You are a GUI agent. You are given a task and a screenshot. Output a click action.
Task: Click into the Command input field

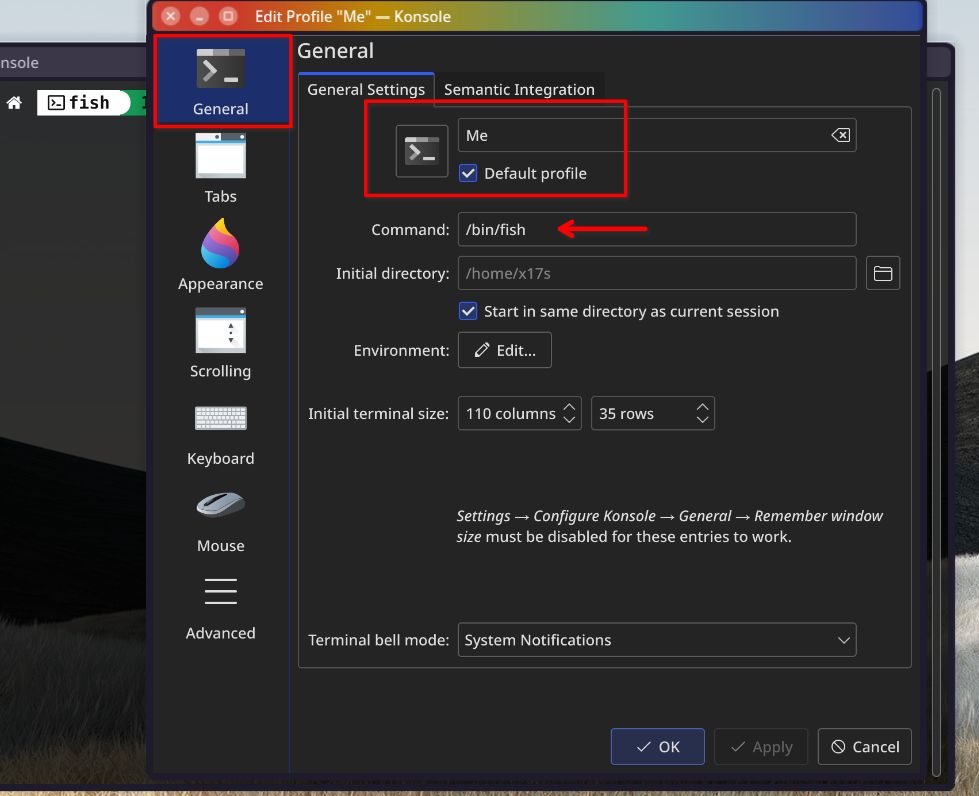click(656, 229)
